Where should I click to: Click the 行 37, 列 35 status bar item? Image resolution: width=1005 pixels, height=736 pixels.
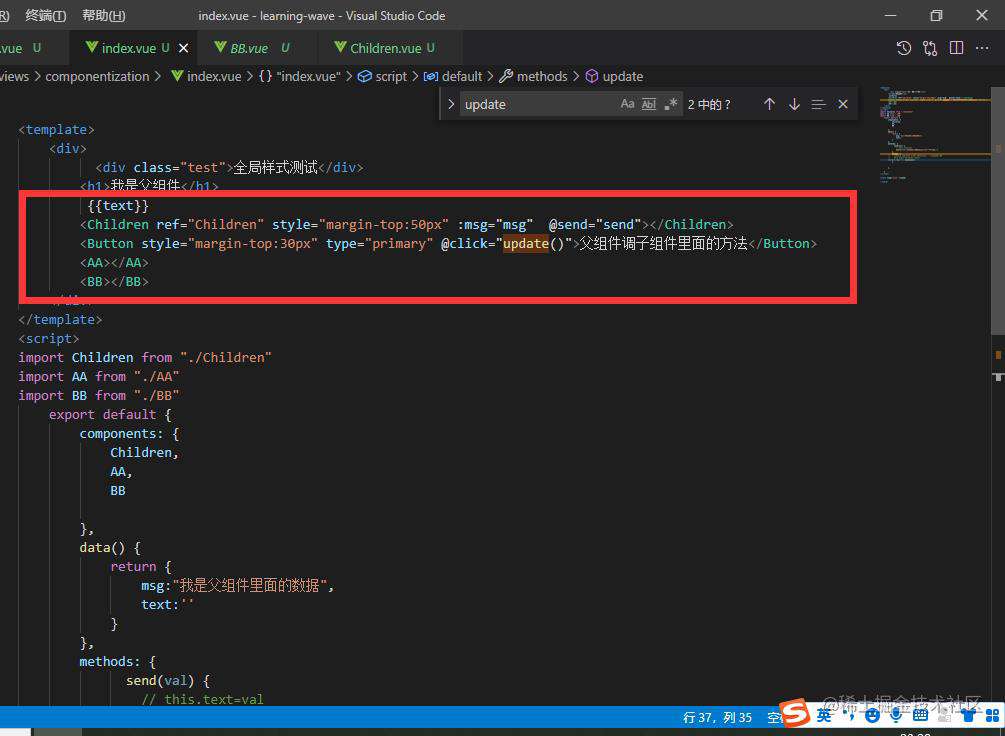tap(718, 717)
